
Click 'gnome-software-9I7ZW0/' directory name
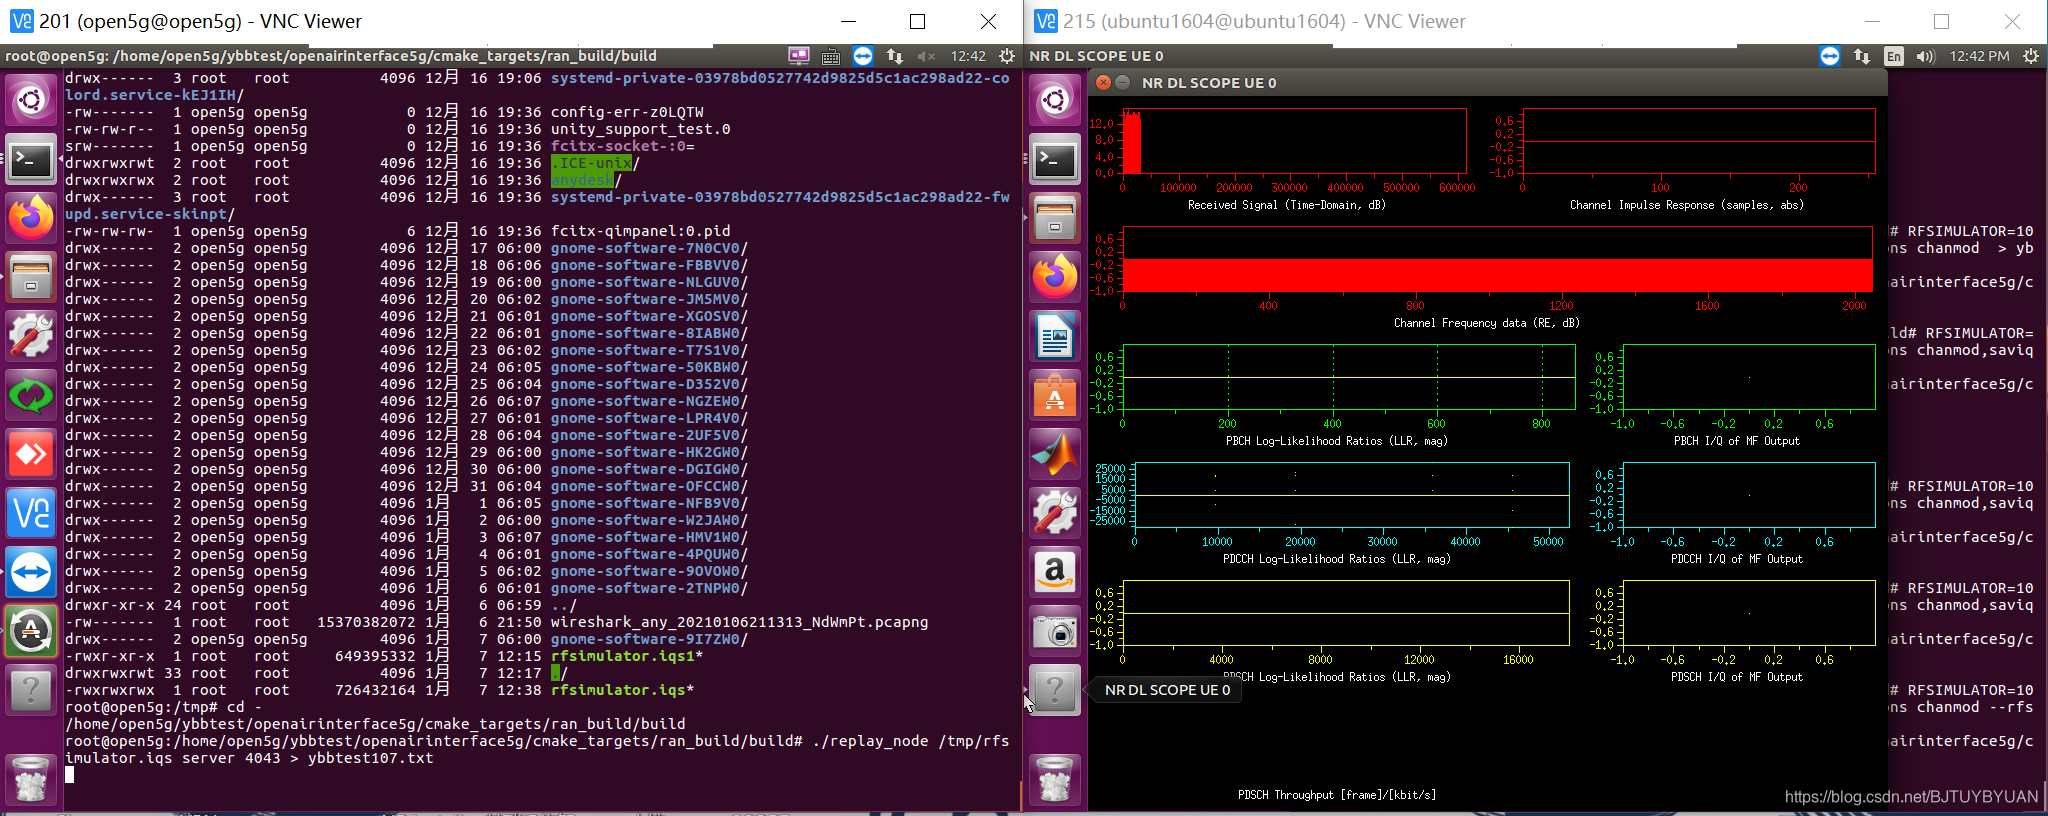pos(649,639)
